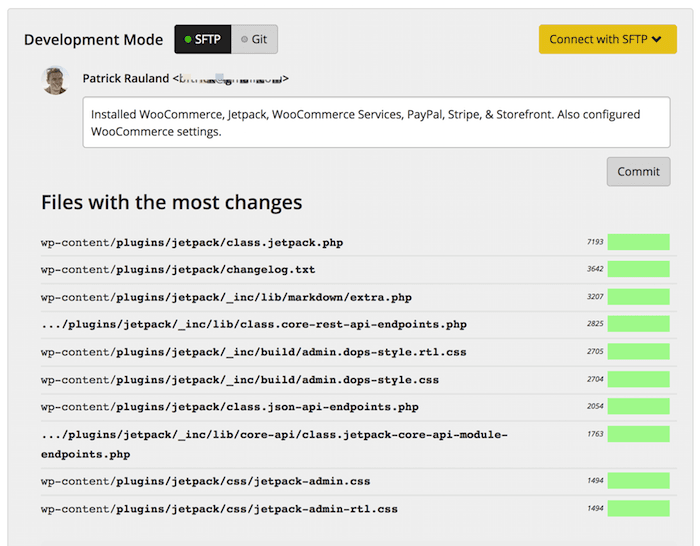The image size is (700, 546).
Task: Select the class.core-rest-api-endpoints.php file row
Action: click(359, 325)
